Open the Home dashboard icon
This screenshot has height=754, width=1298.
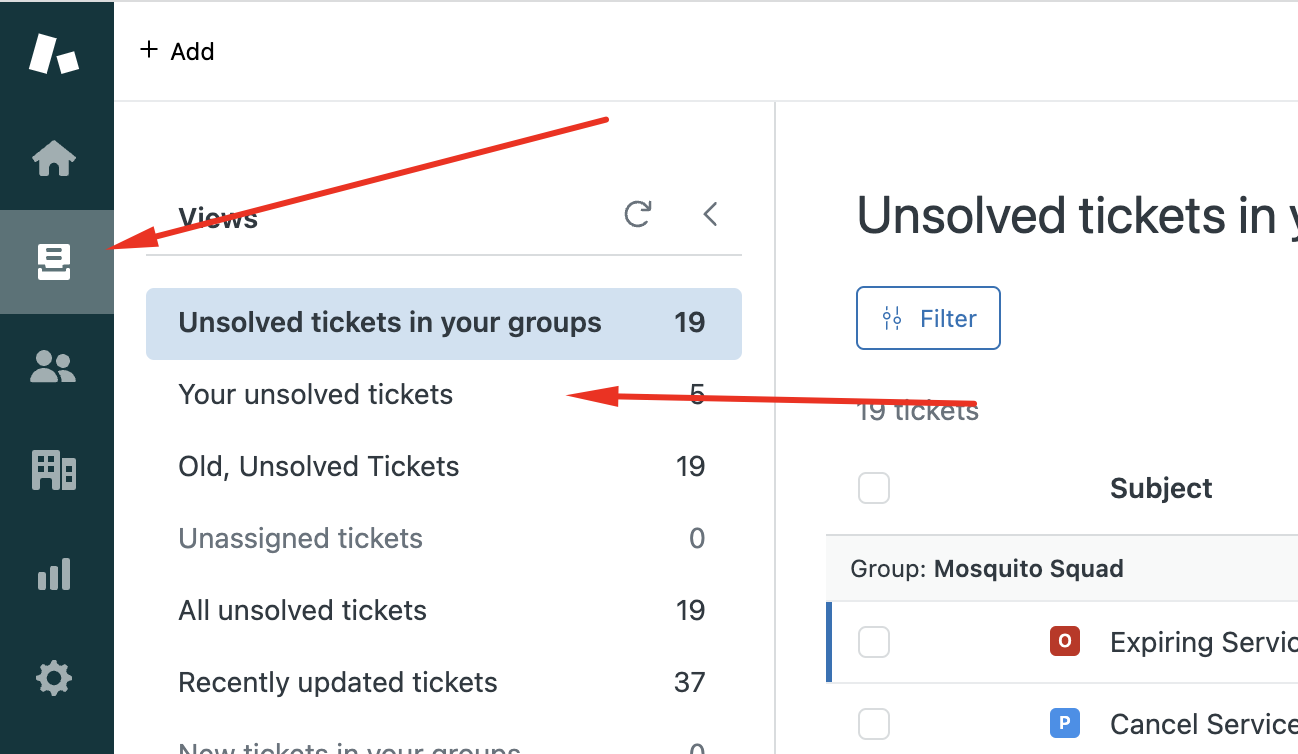(x=54, y=158)
